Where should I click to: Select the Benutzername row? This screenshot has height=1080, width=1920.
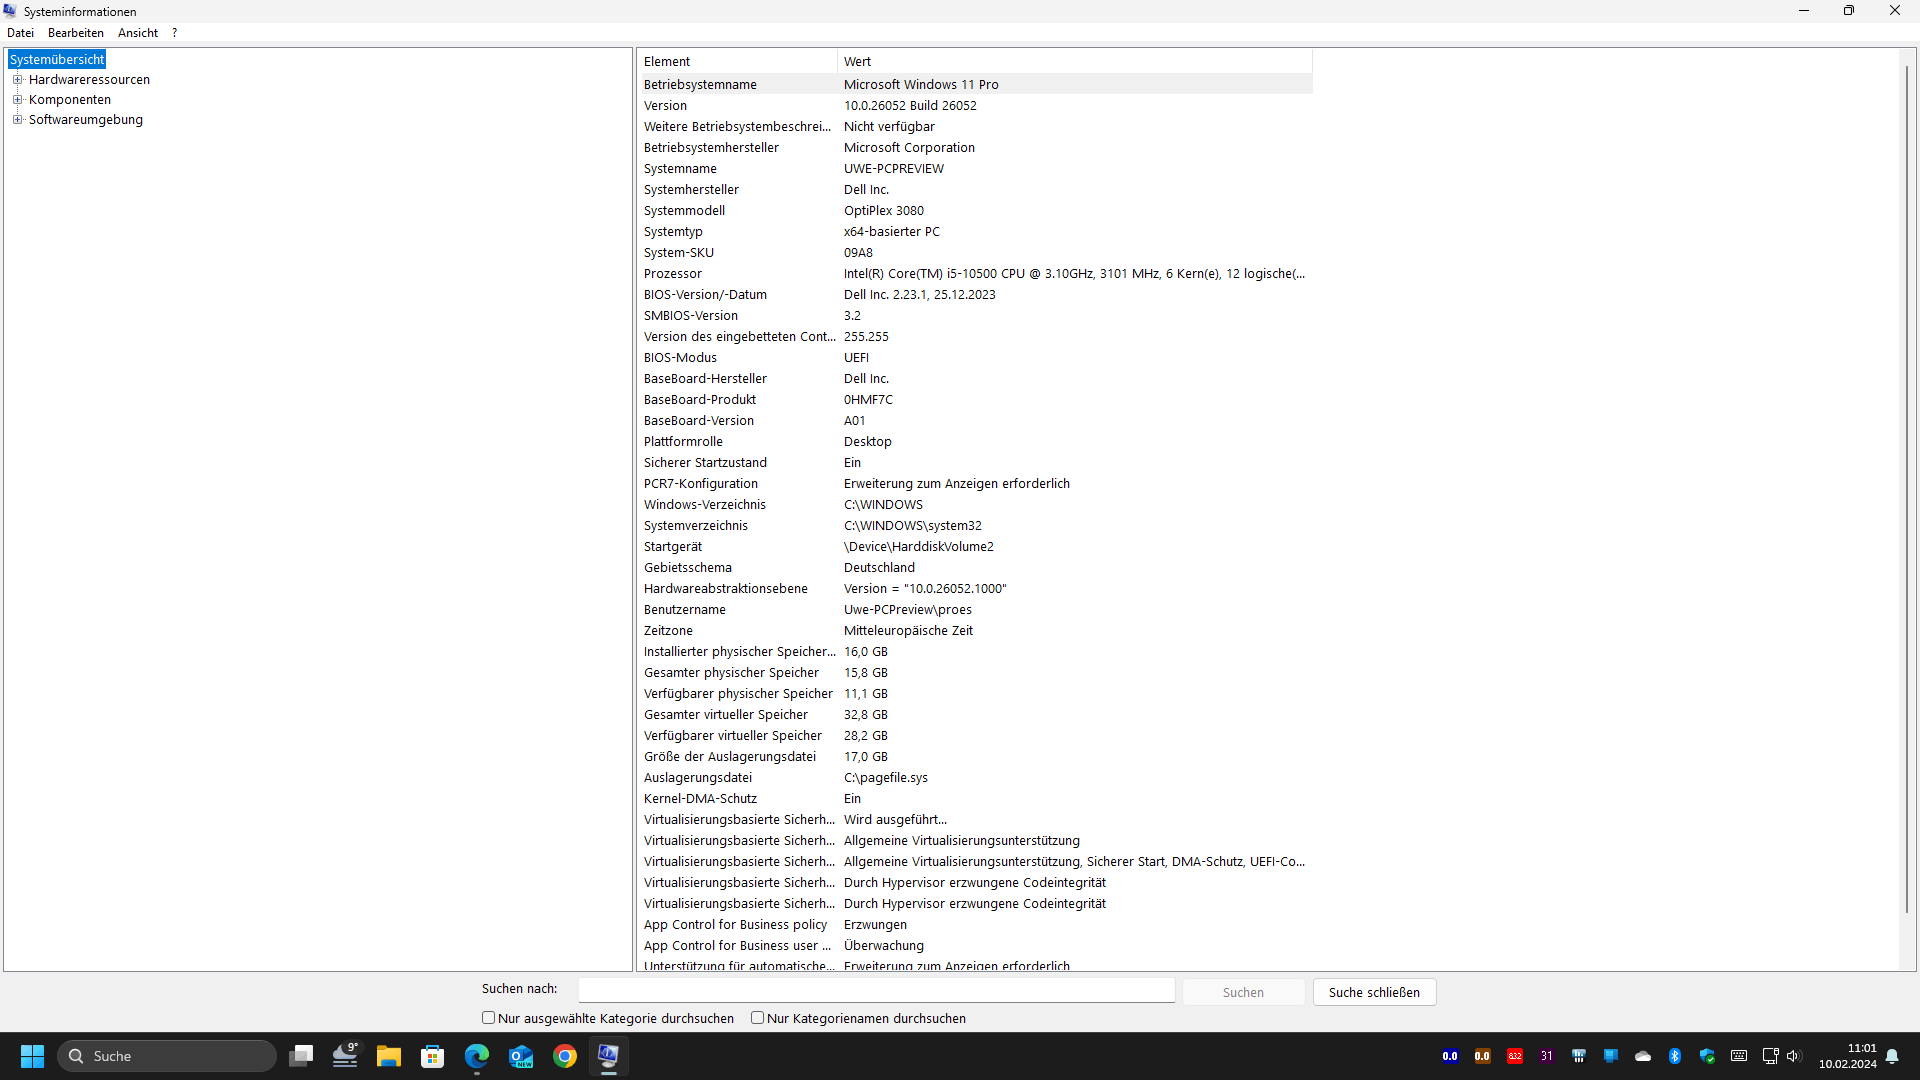[975, 610]
